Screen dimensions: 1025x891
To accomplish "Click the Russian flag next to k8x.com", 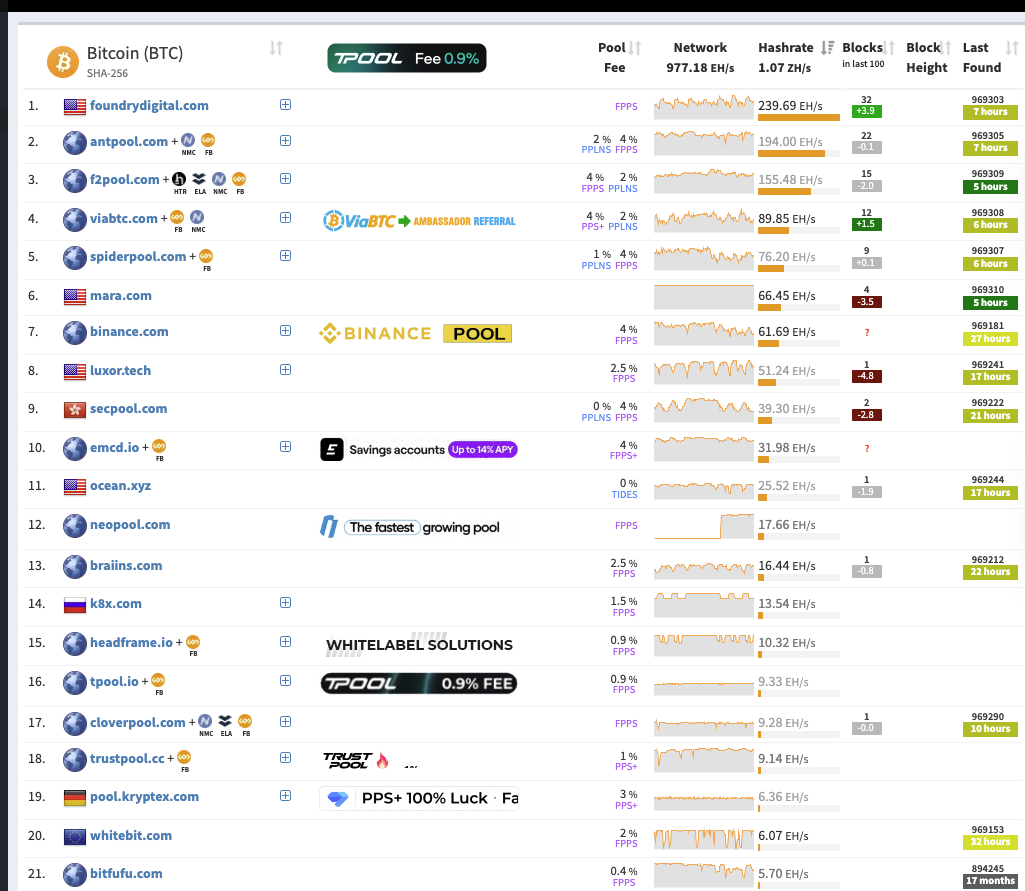I will pyautogui.click(x=75, y=605).
